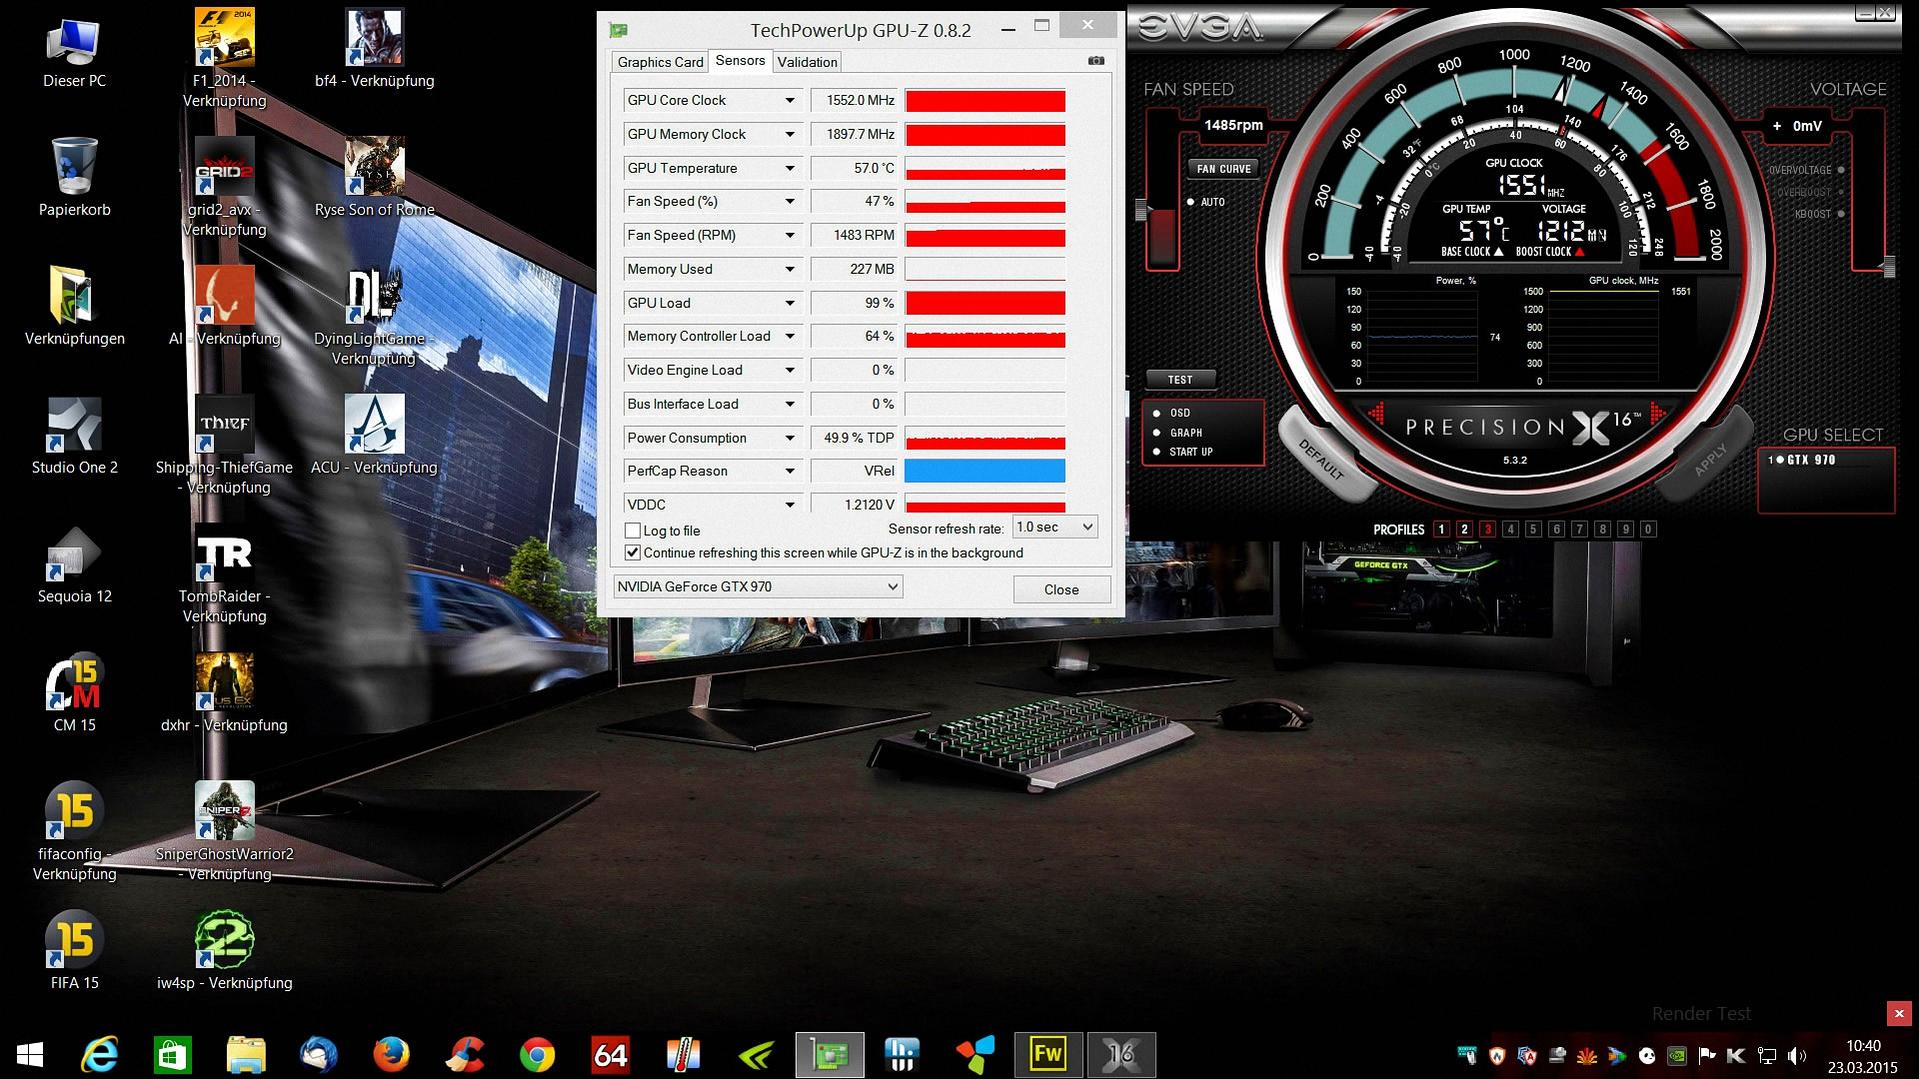This screenshot has width=1919, height=1079.
Task: Toggle the START UP option in Precision X
Action: click(x=1157, y=452)
